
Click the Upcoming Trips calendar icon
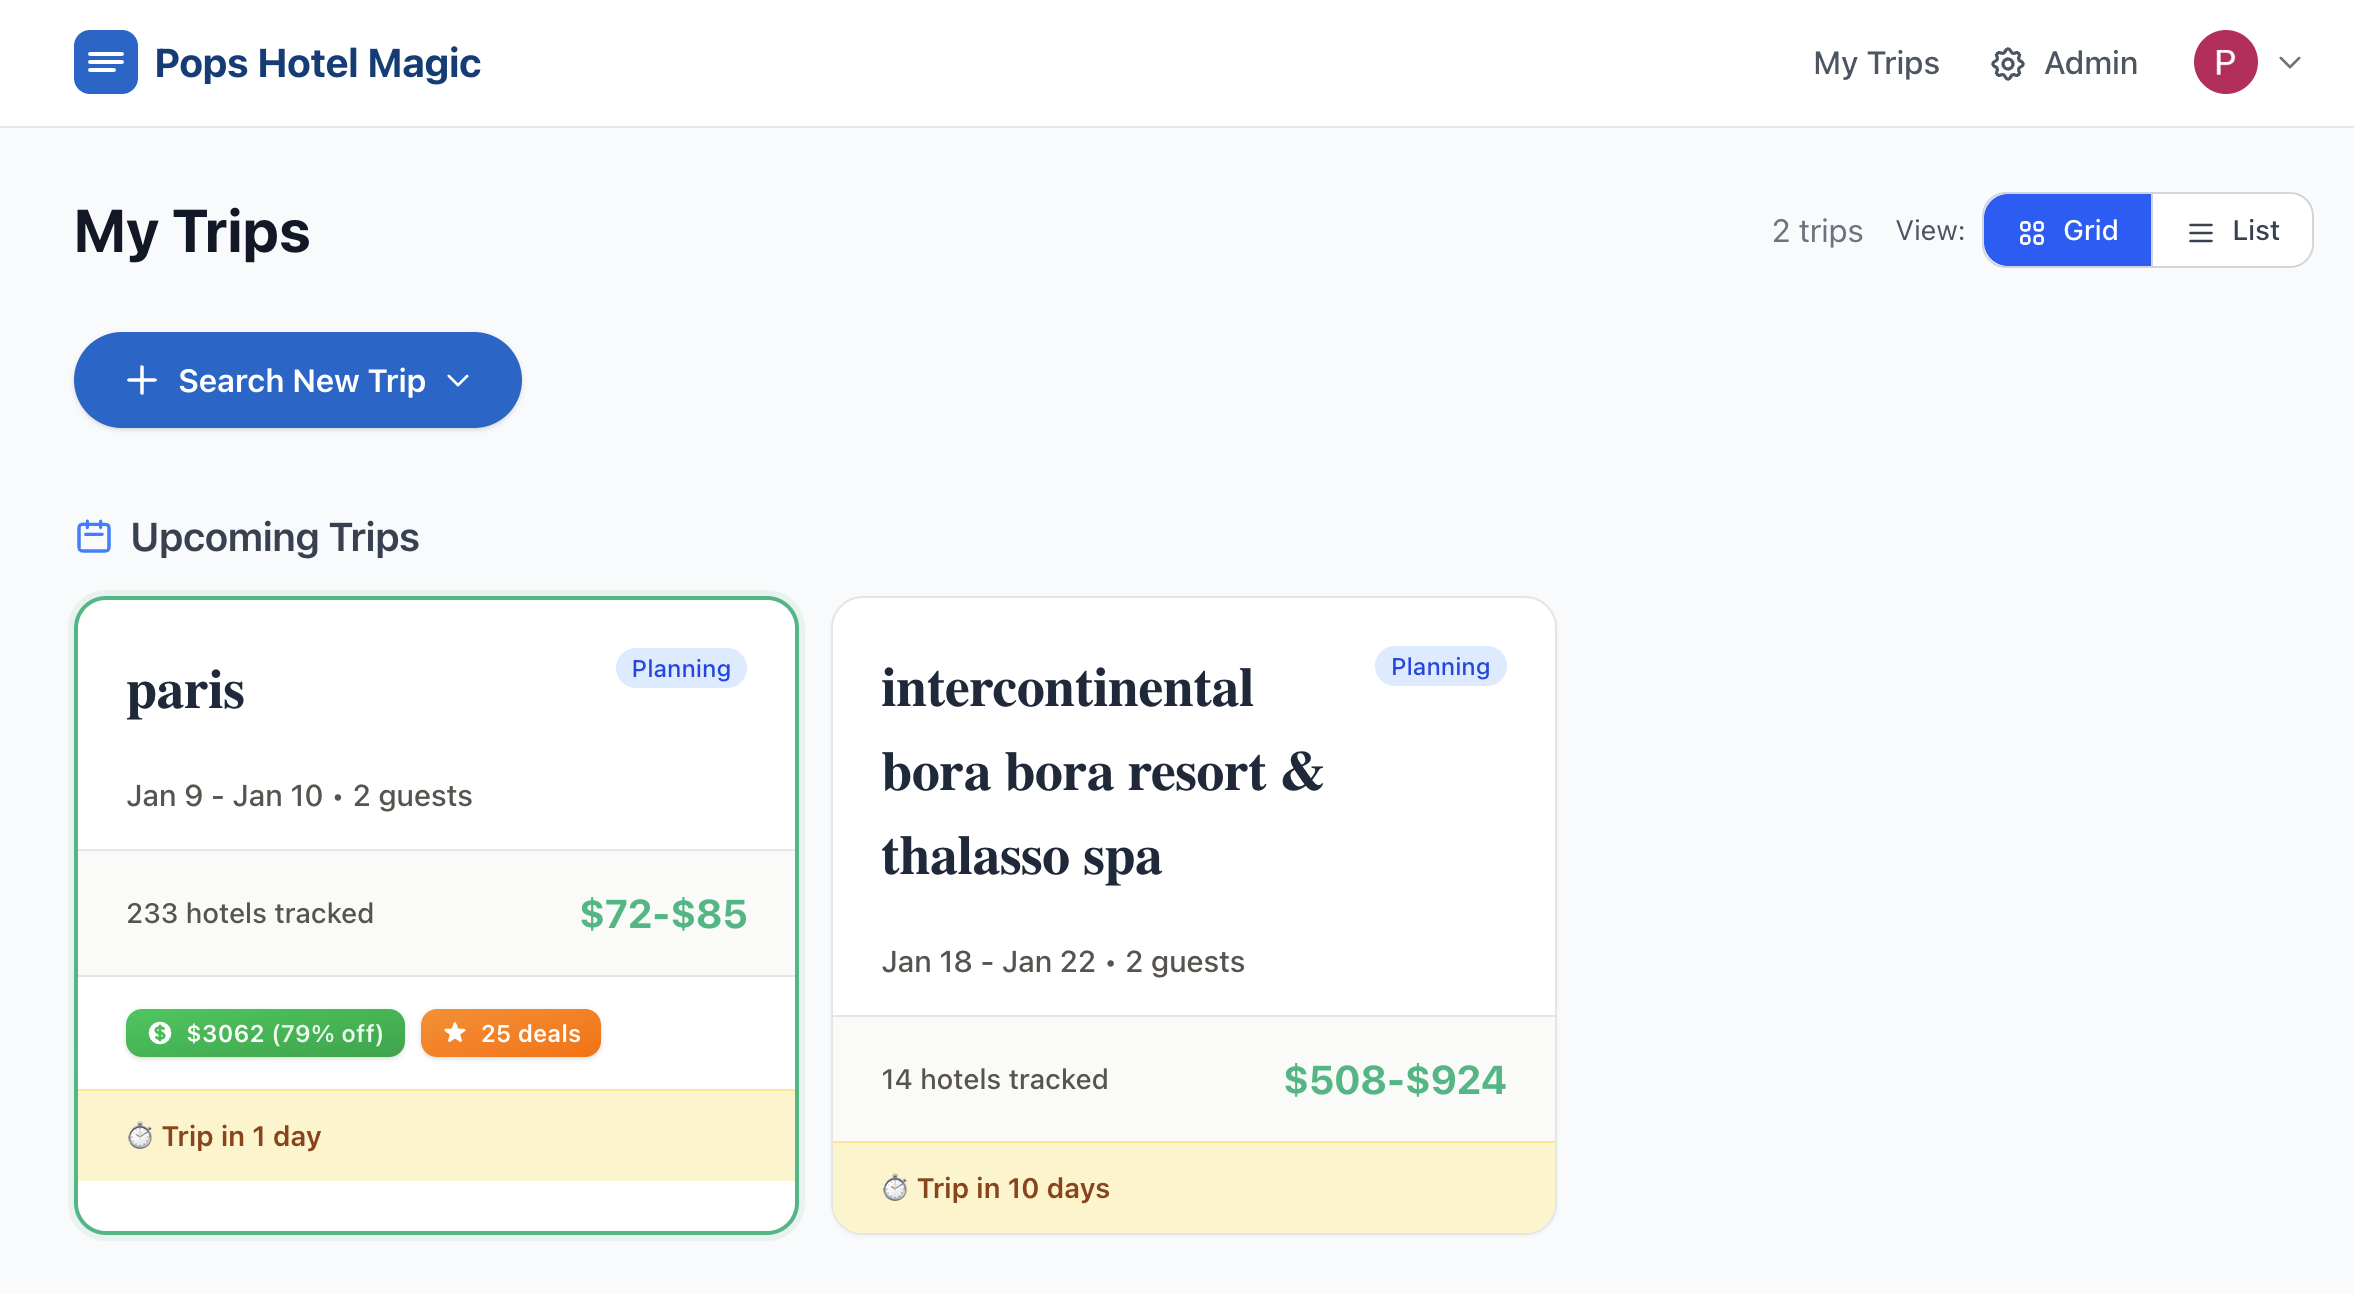coord(93,537)
